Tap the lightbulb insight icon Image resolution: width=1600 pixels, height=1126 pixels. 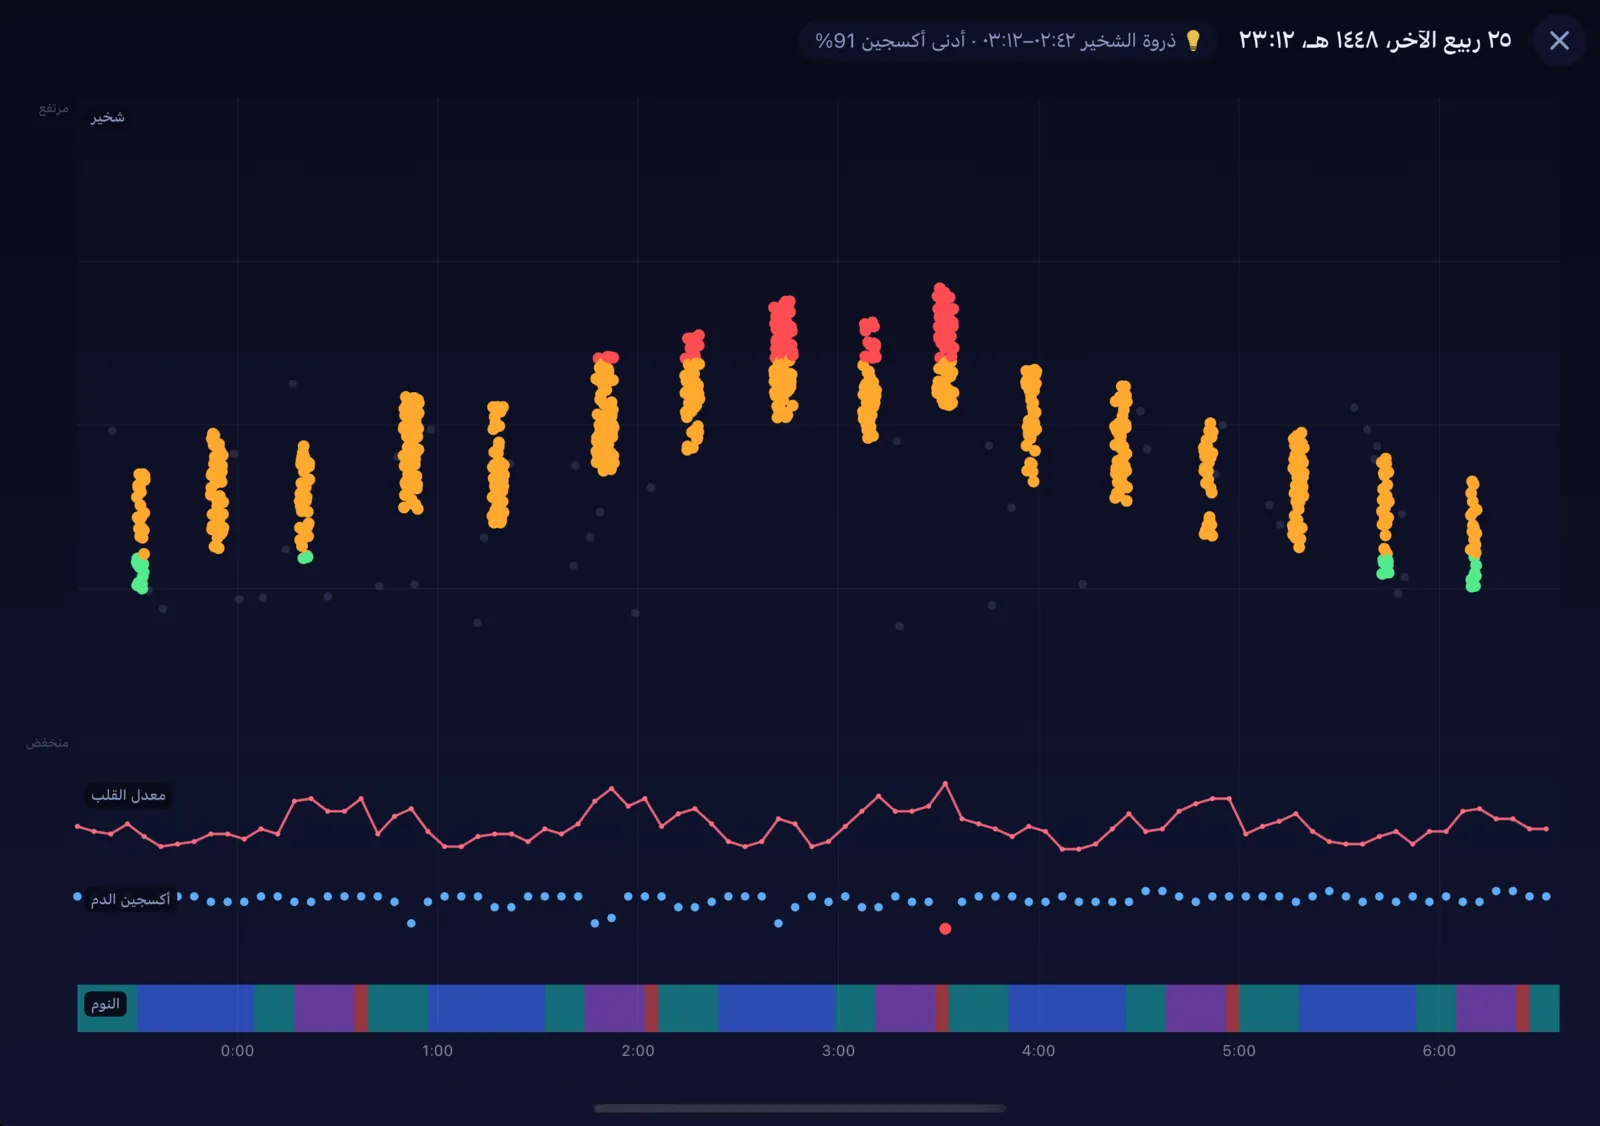click(x=1192, y=41)
